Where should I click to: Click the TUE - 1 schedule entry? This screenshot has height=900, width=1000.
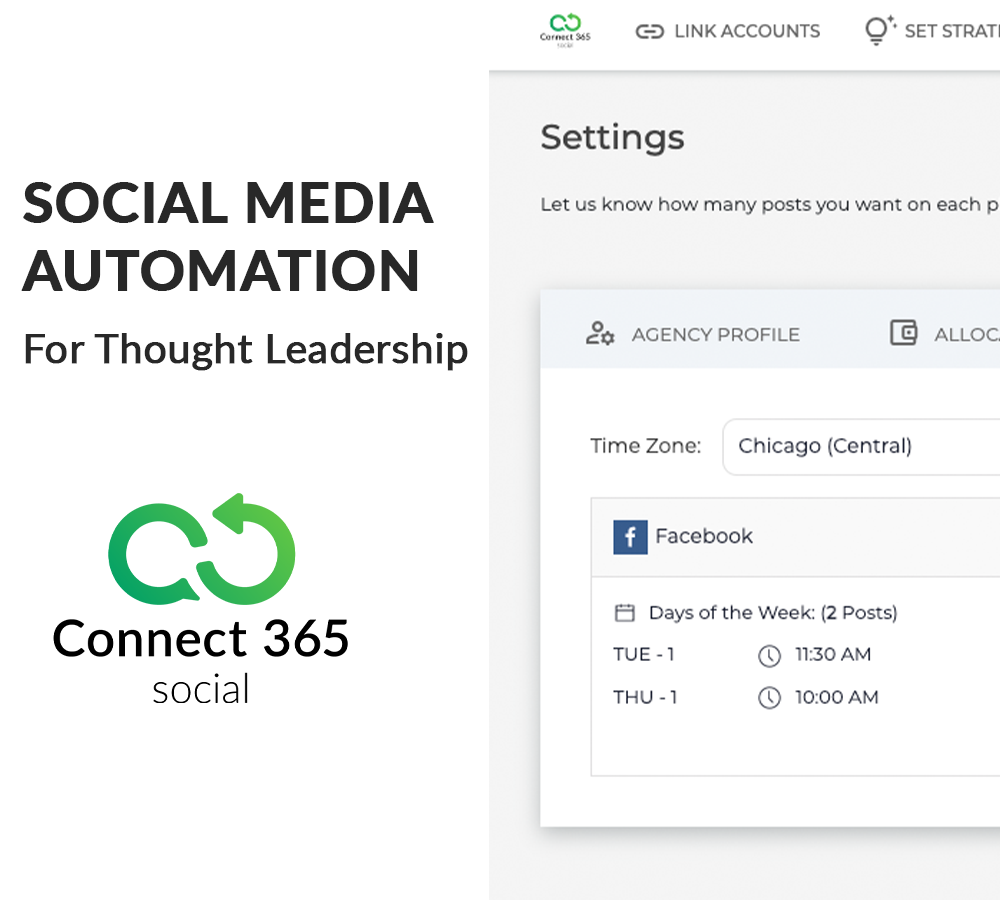[x=644, y=655]
